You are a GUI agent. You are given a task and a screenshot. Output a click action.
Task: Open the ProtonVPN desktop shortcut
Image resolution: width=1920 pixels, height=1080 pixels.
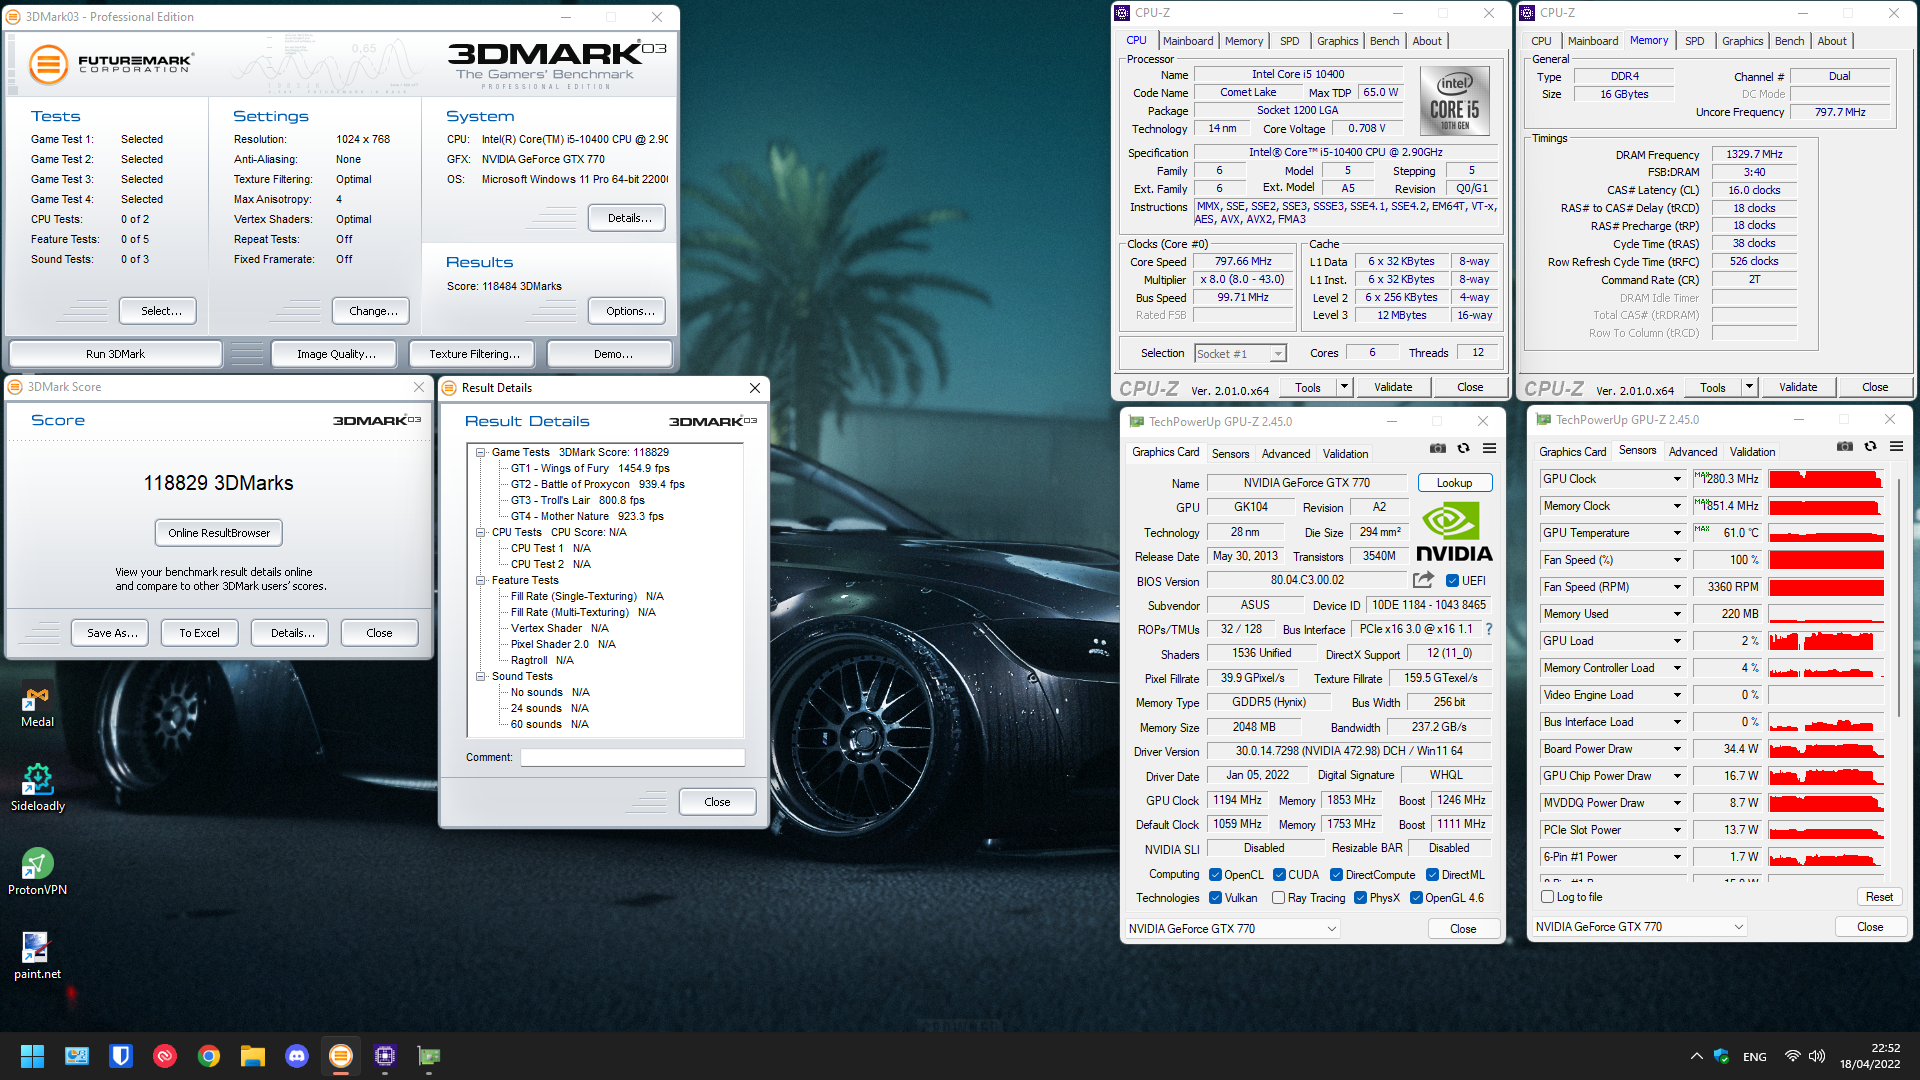pyautogui.click(x=38, y=872)
